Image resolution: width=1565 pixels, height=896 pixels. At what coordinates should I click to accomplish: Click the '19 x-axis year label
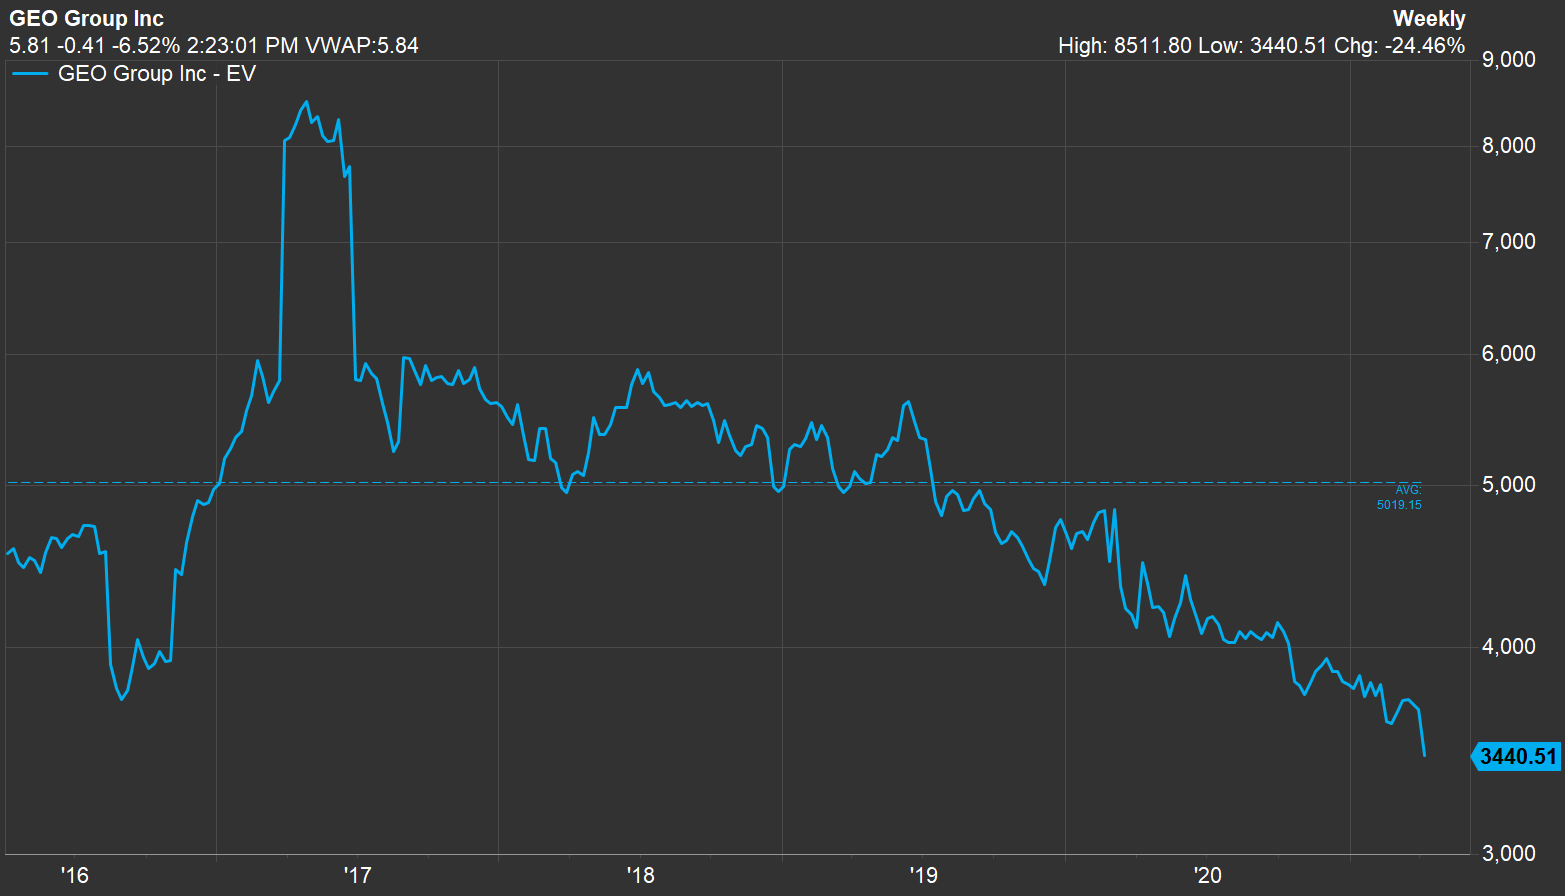(923, 875)
